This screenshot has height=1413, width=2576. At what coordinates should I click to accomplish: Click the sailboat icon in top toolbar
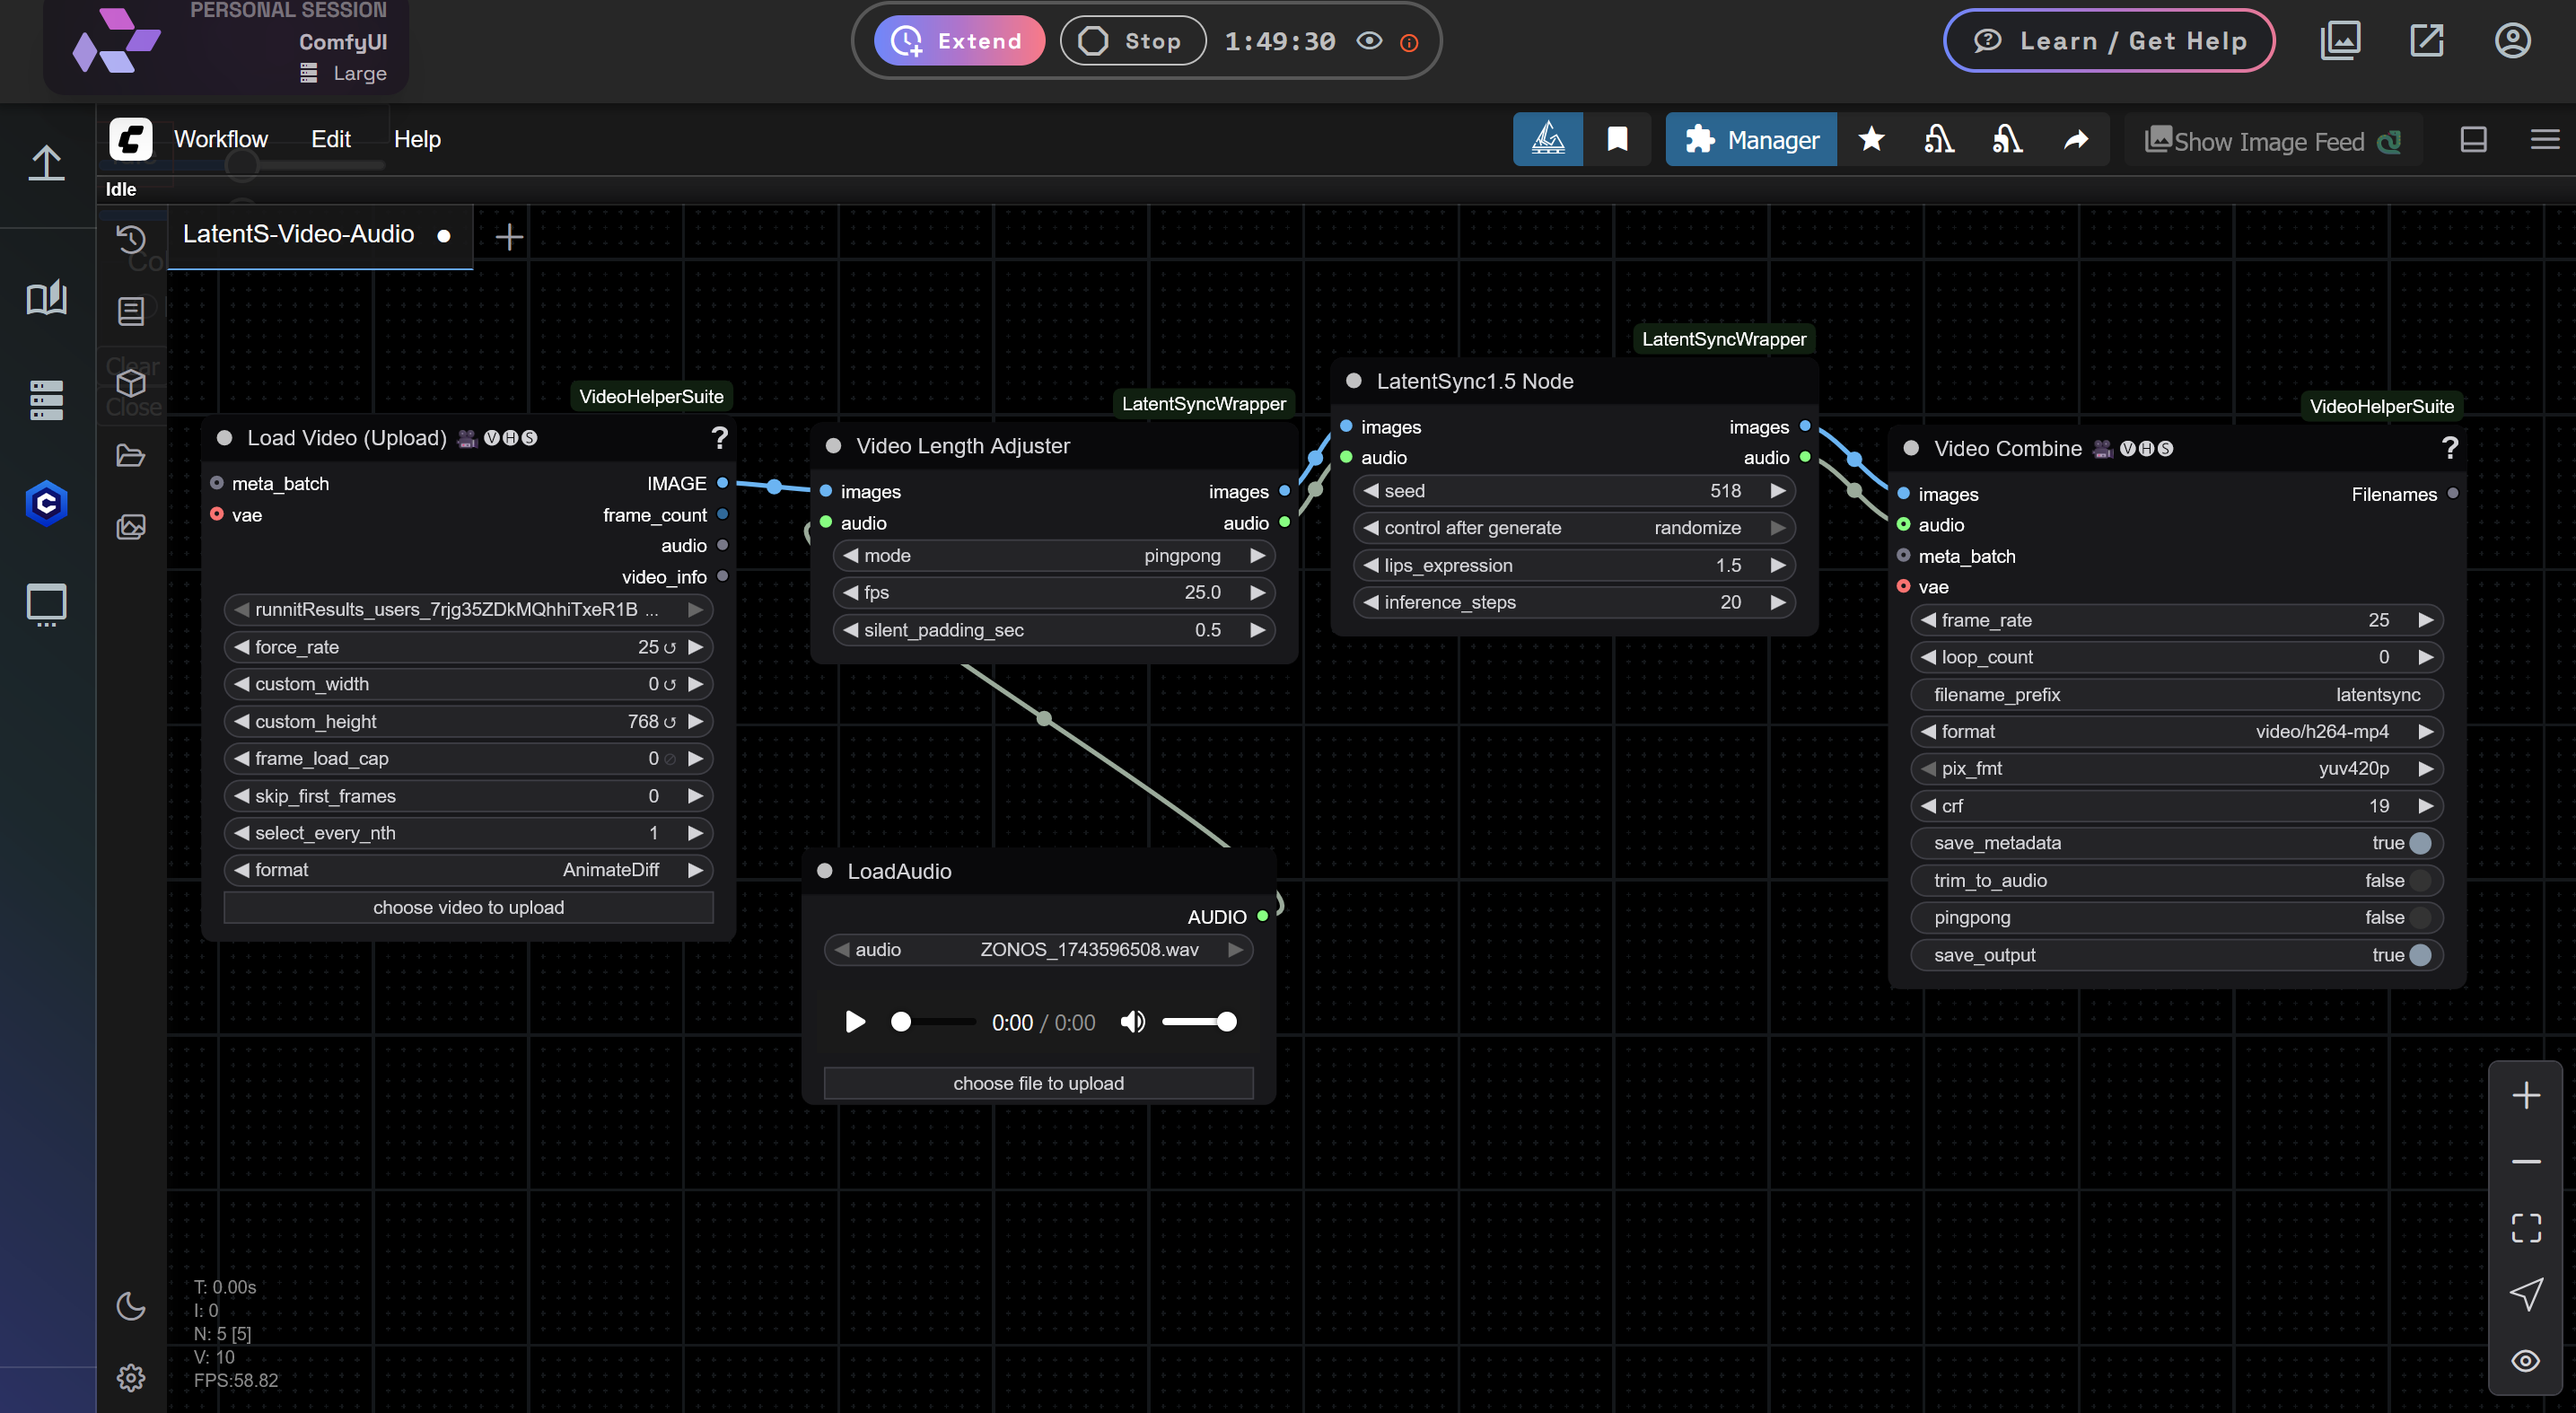coord(1547,139)
